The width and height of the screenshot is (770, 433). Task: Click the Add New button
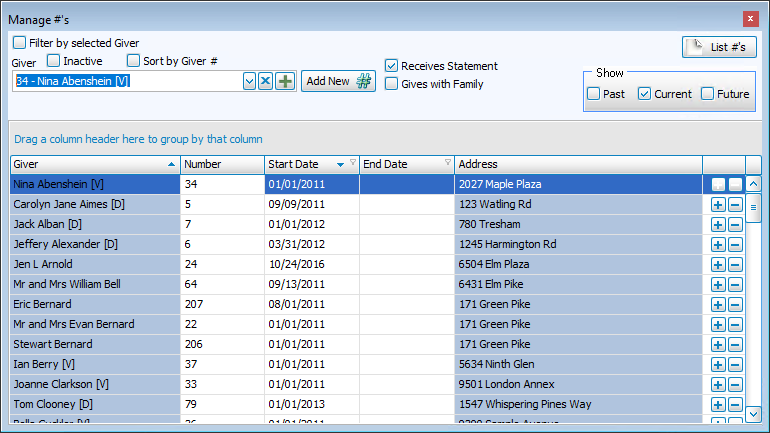pos(338,82)
